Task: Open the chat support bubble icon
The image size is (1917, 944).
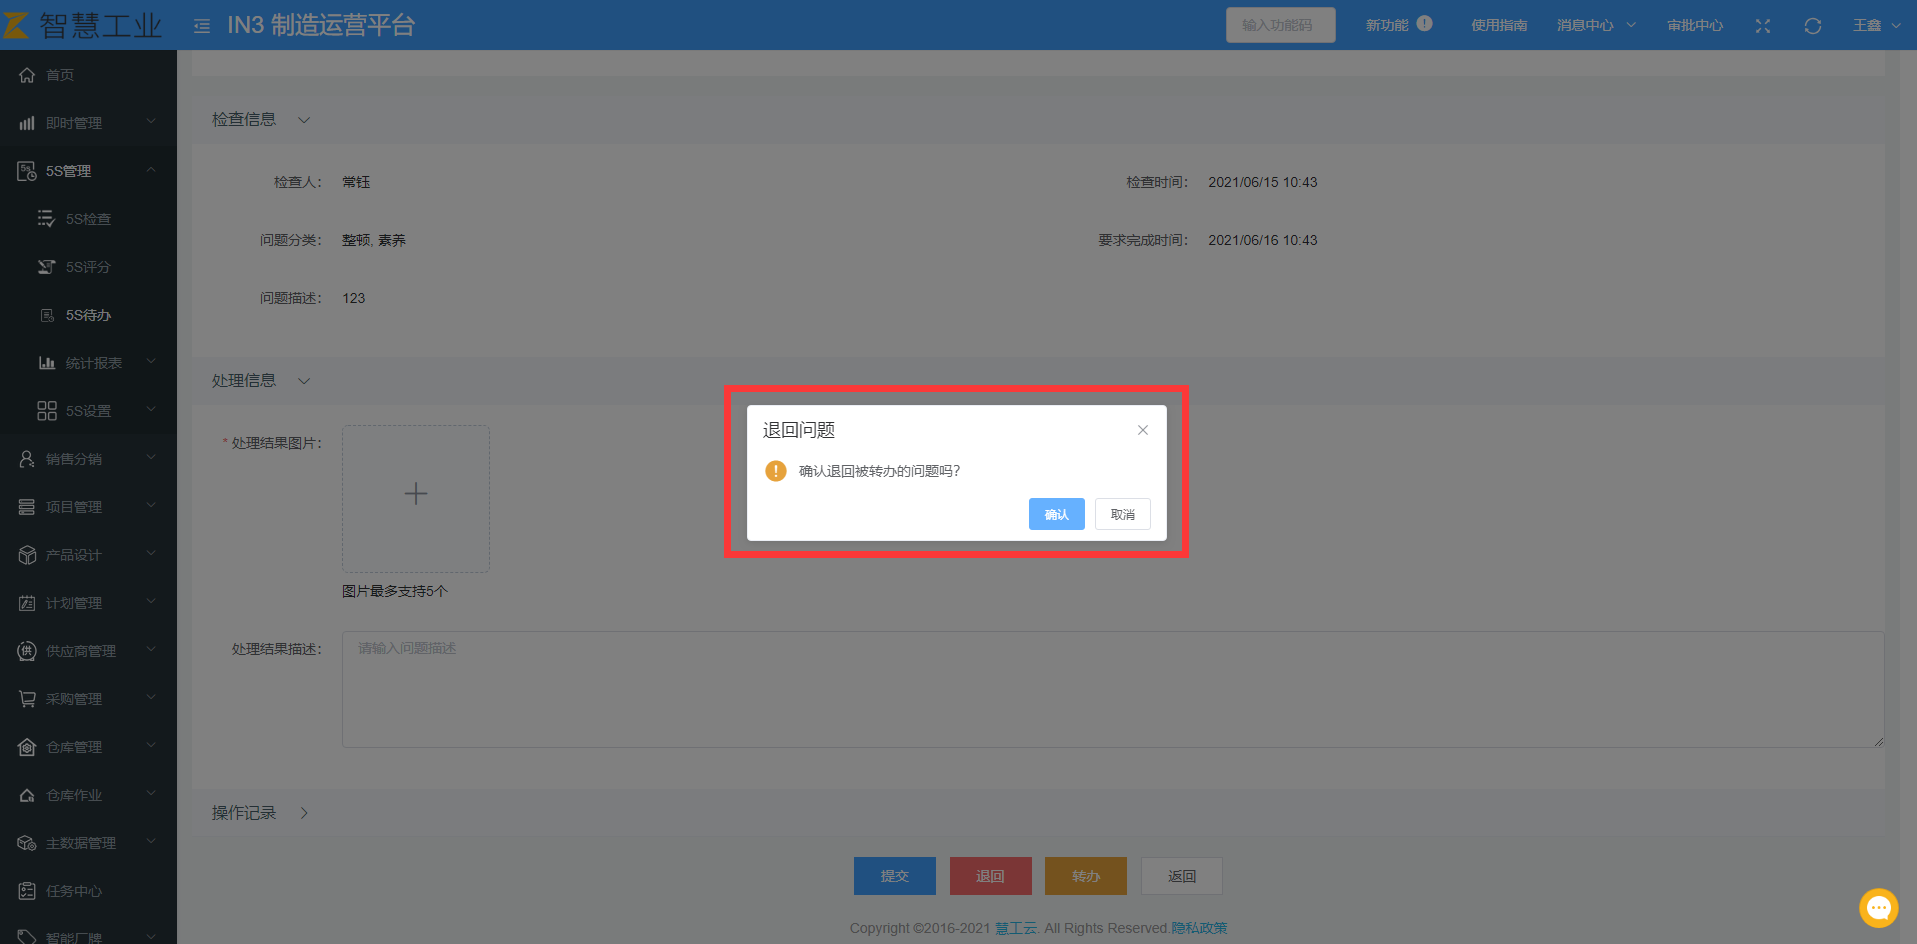Action: [x=1878, y=908]
